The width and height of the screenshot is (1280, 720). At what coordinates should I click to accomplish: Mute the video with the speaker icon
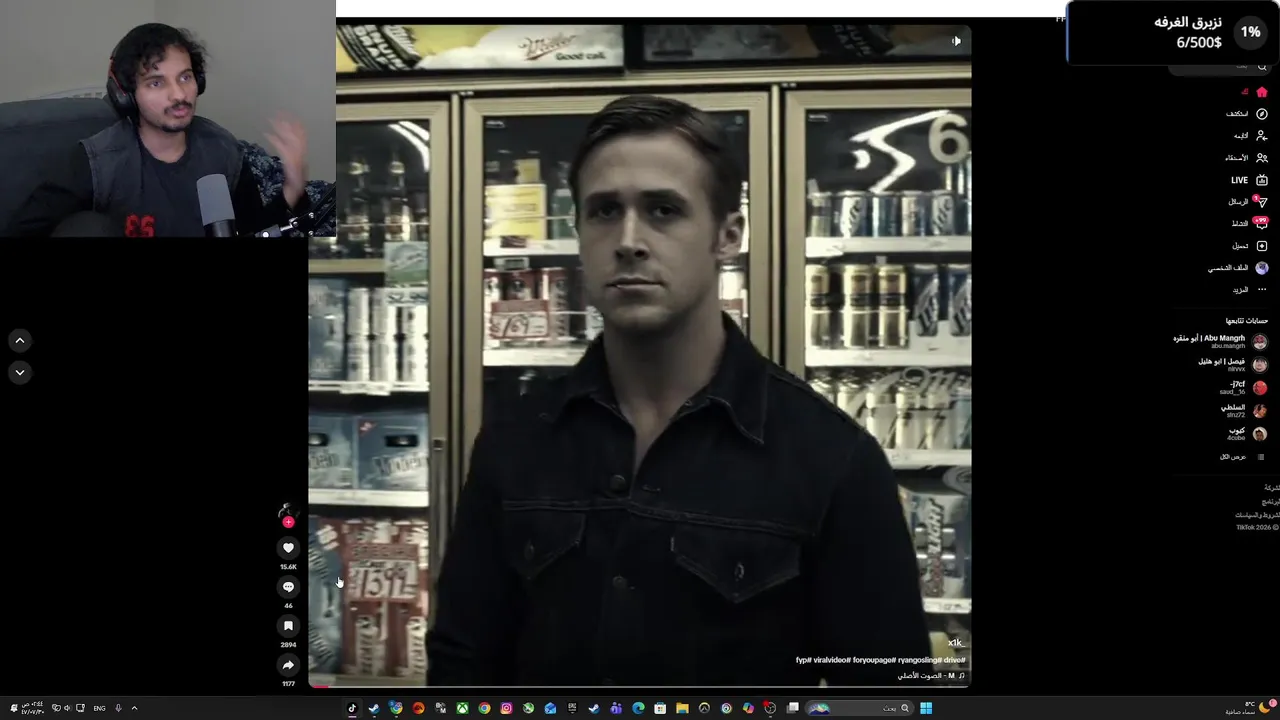pyautogui.click(x=956, y=41)
